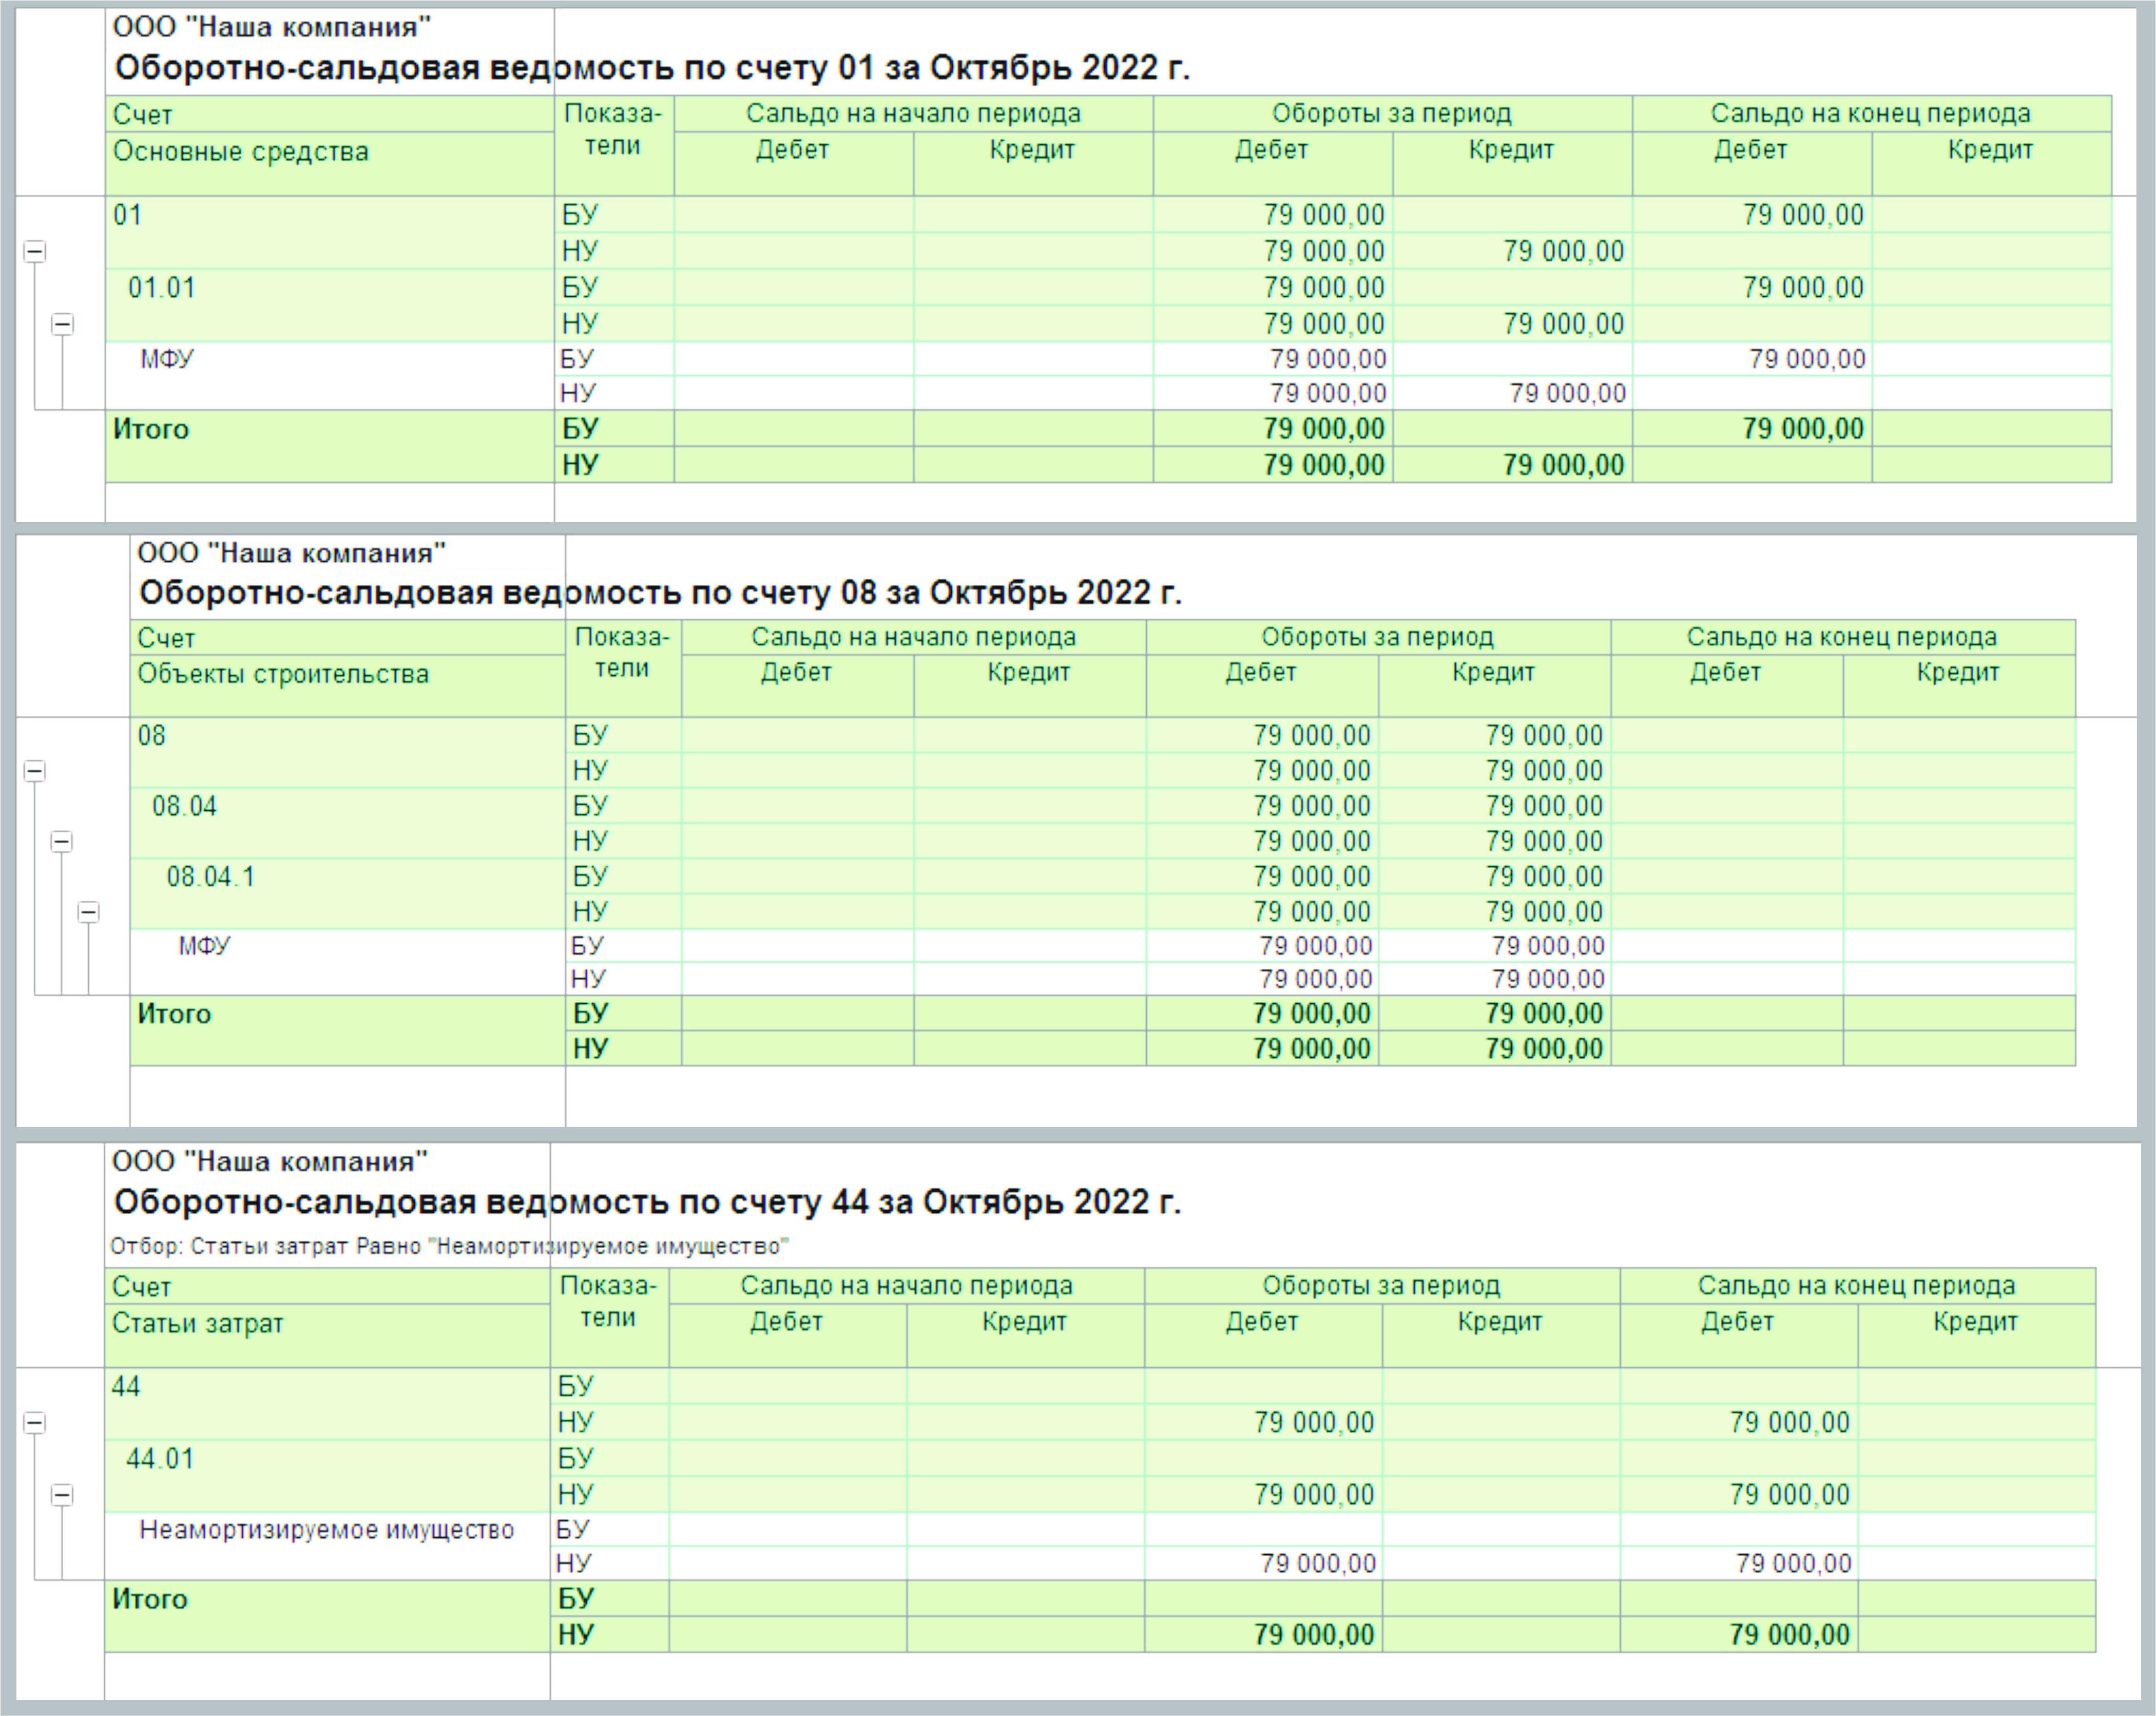Click Основные средства header cell
Image resolution: width=2156 pixels, height=1716 pixels.
click(x=330, y=164)
